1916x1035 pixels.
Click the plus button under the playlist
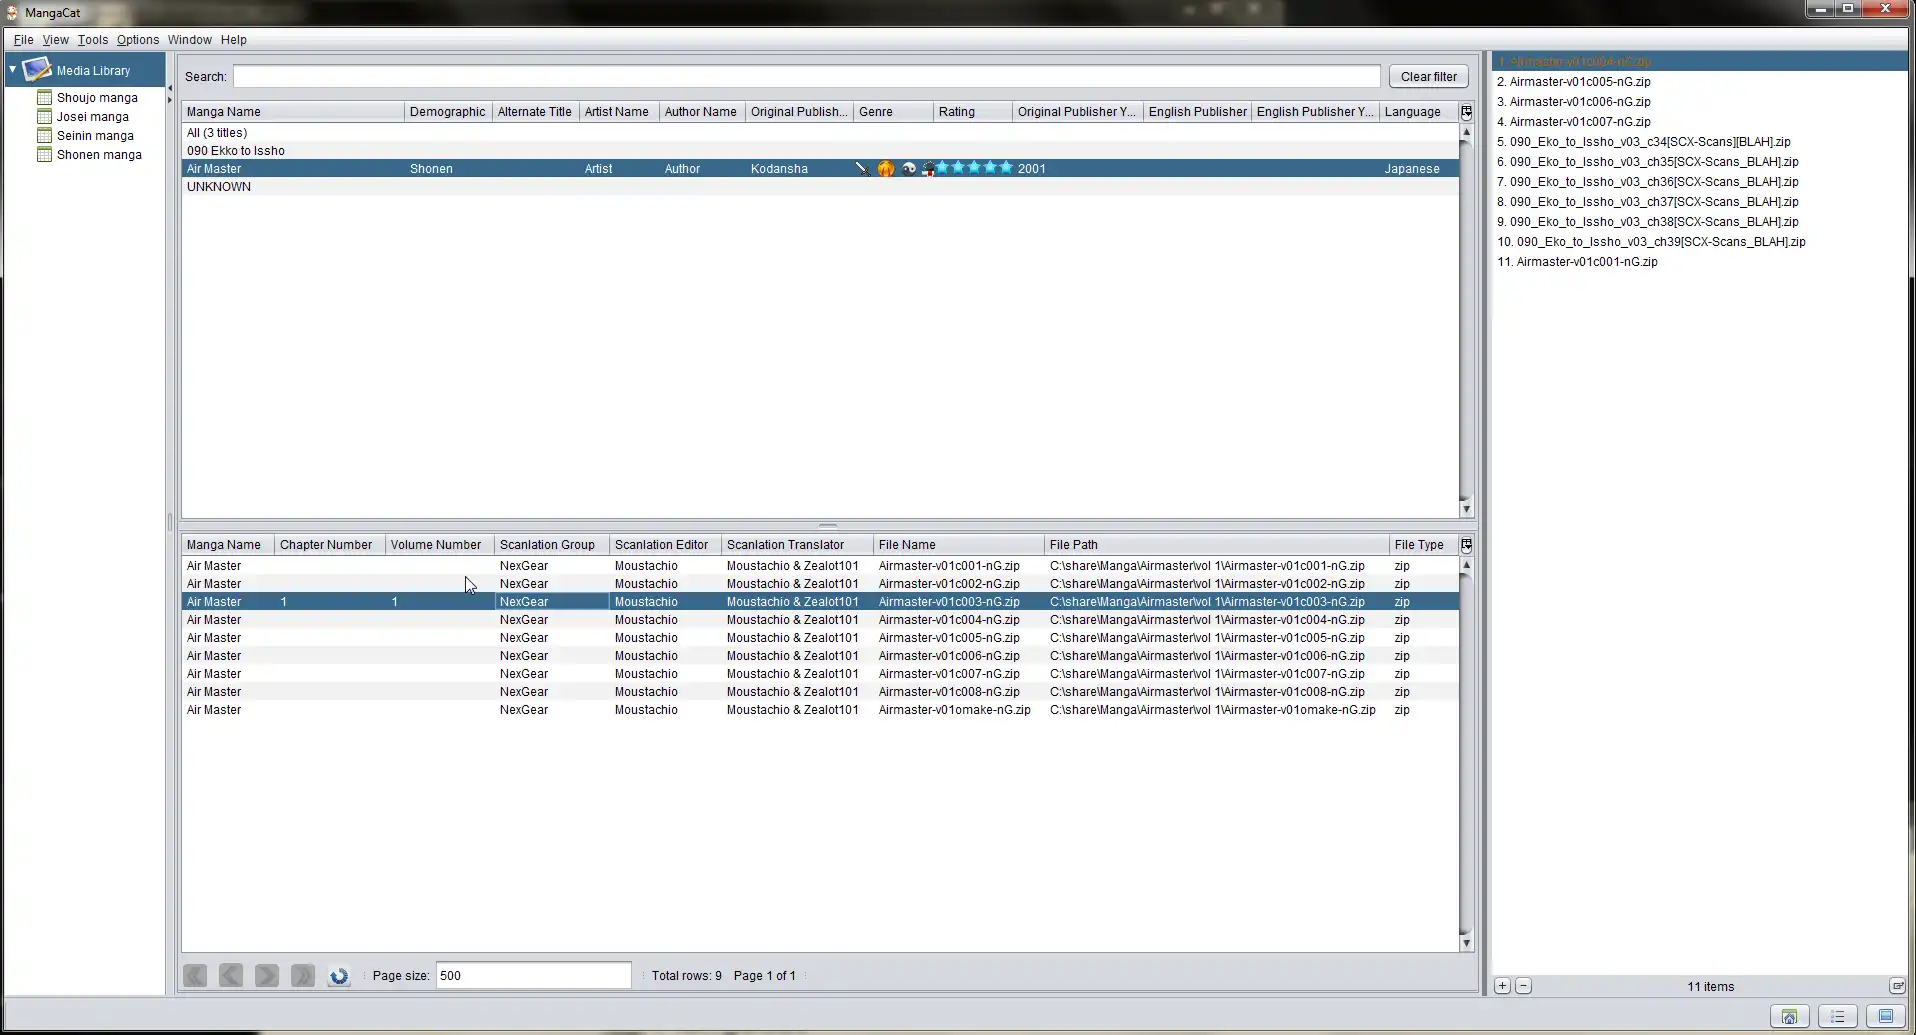pos(1502,986)
